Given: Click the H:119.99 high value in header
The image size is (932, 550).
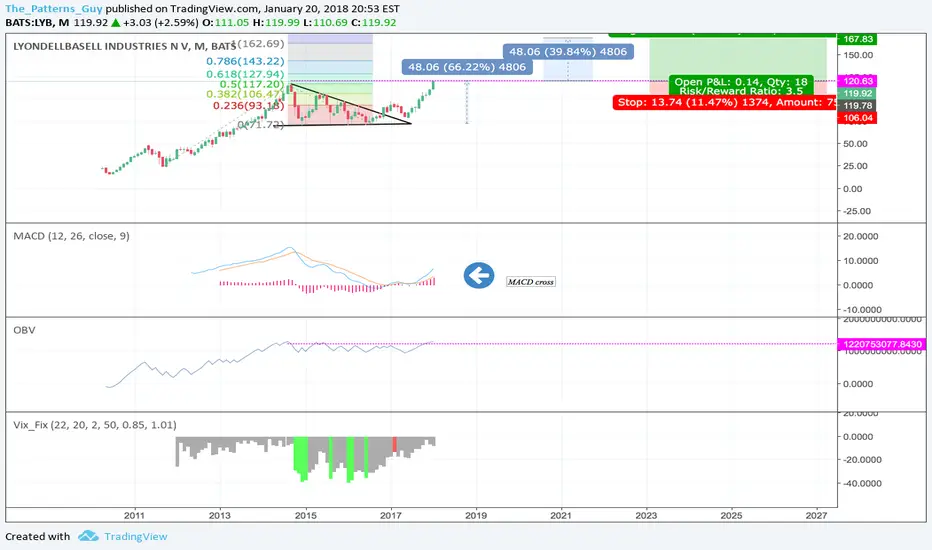Looking at the screenshot, I should click(x=276, y=23).
